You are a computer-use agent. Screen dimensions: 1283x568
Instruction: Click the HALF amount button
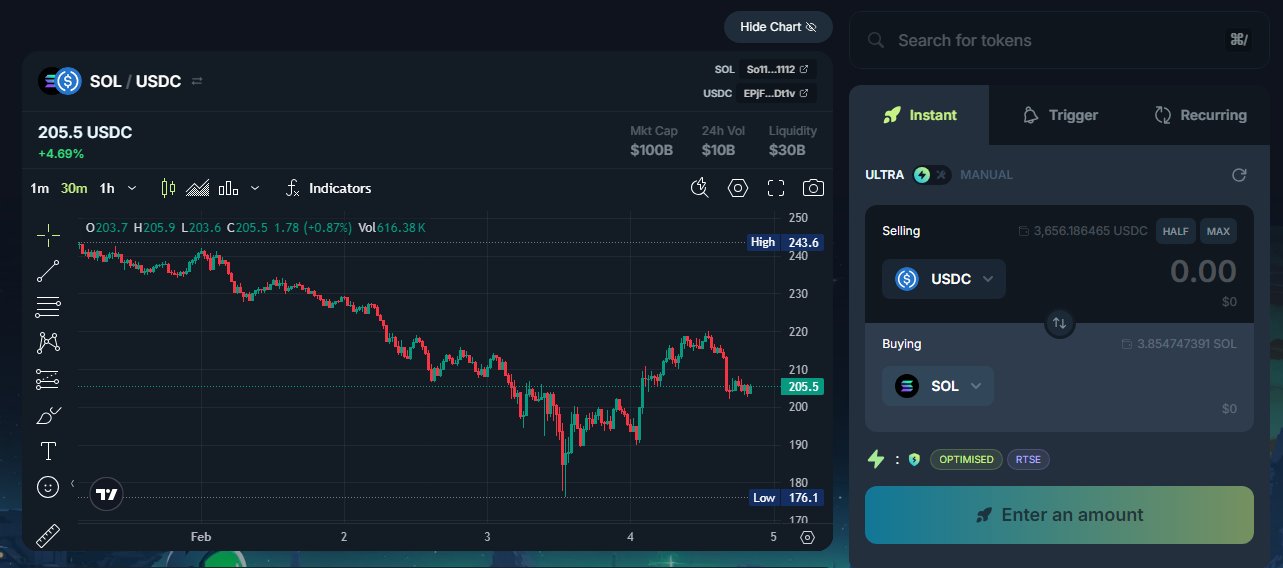1176,231
